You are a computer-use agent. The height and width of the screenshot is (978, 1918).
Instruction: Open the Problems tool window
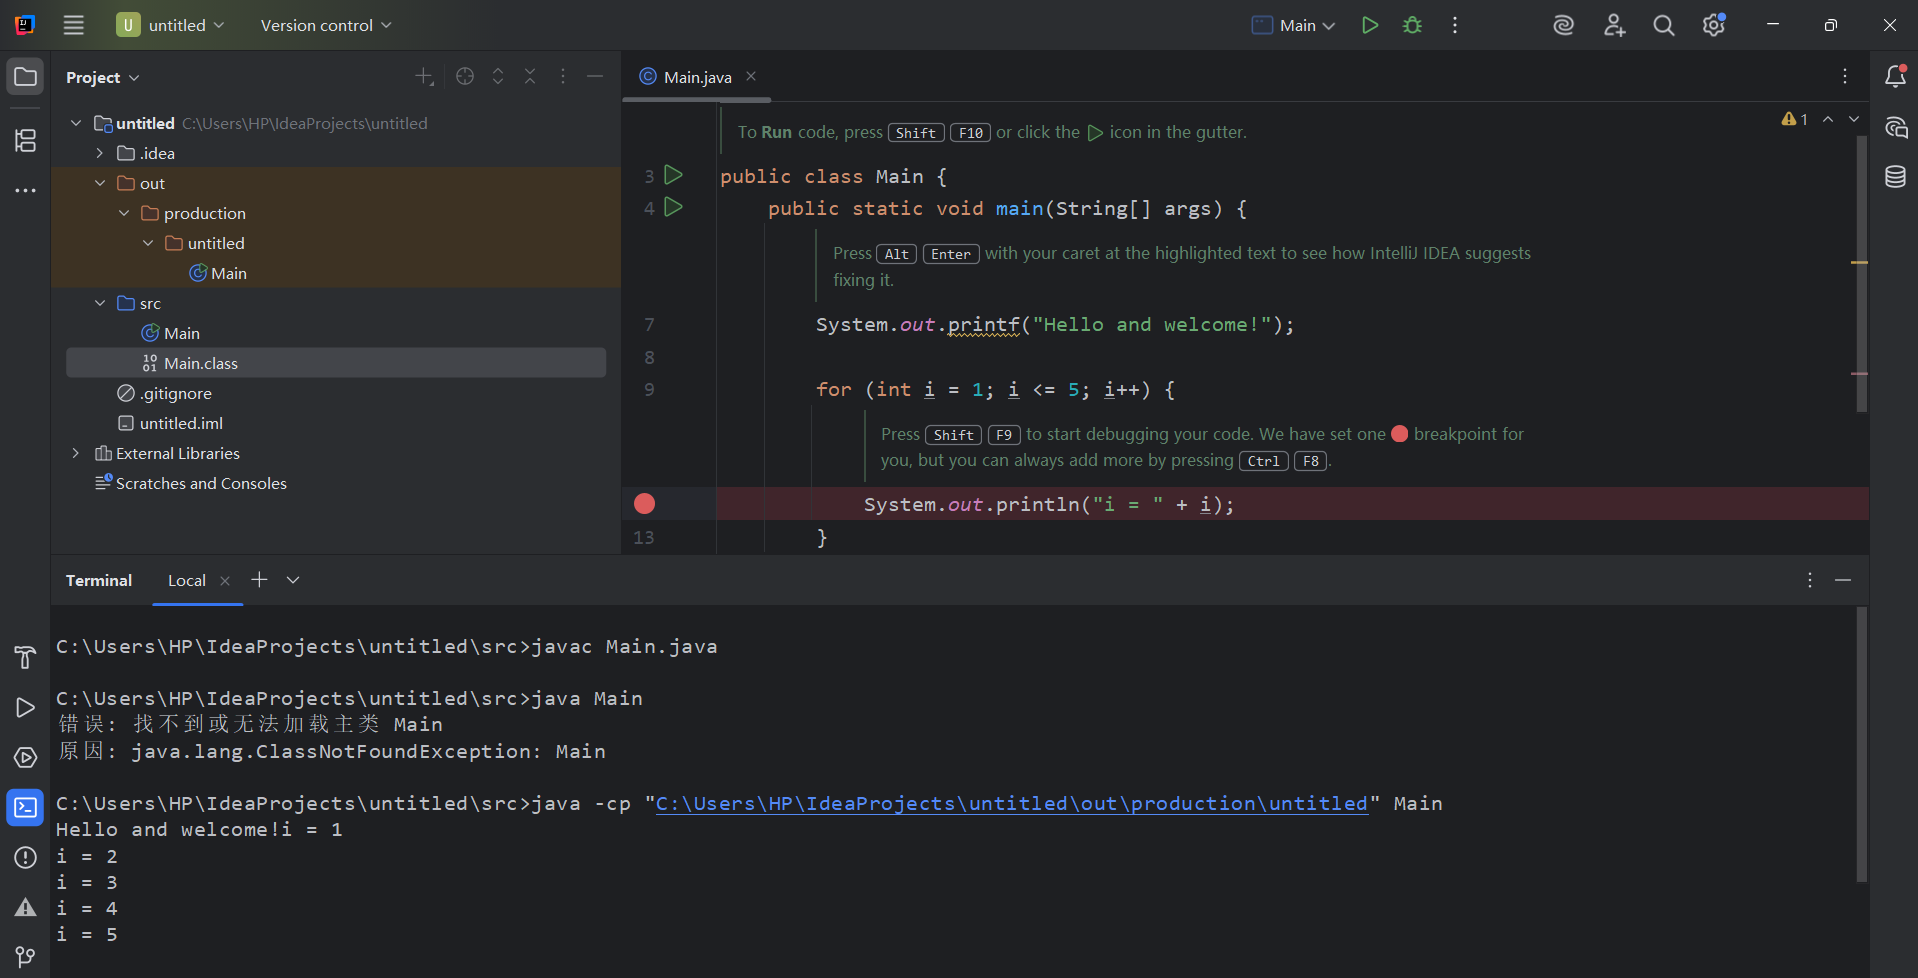coord(25,857)
